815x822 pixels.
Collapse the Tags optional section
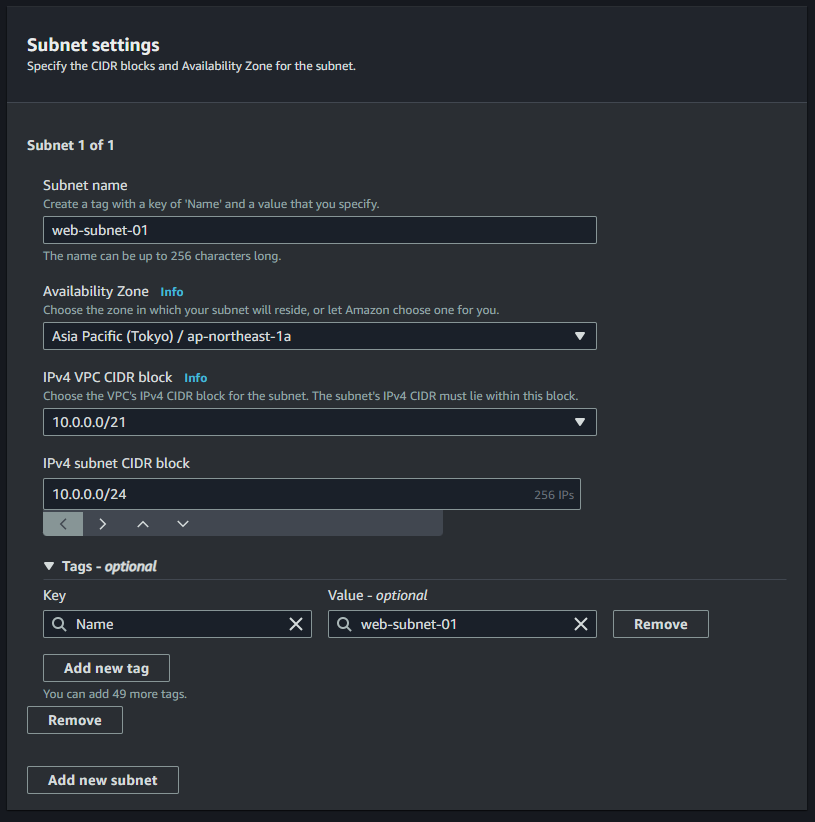point(49,566)
